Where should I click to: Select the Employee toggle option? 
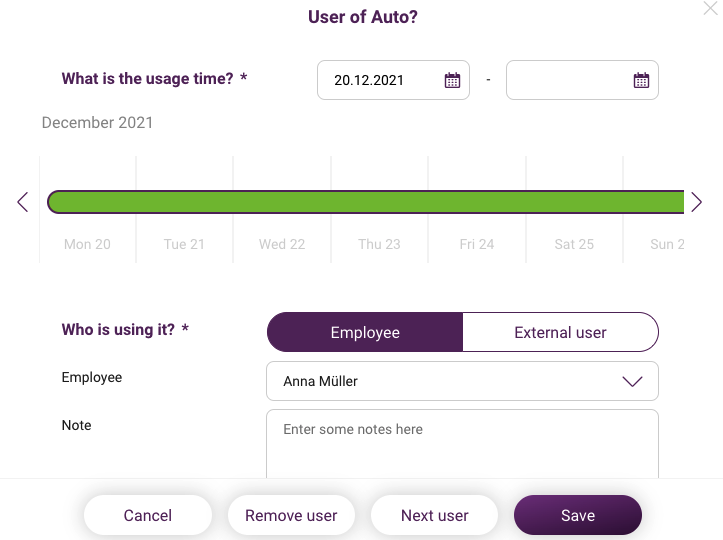click(365, 332)
